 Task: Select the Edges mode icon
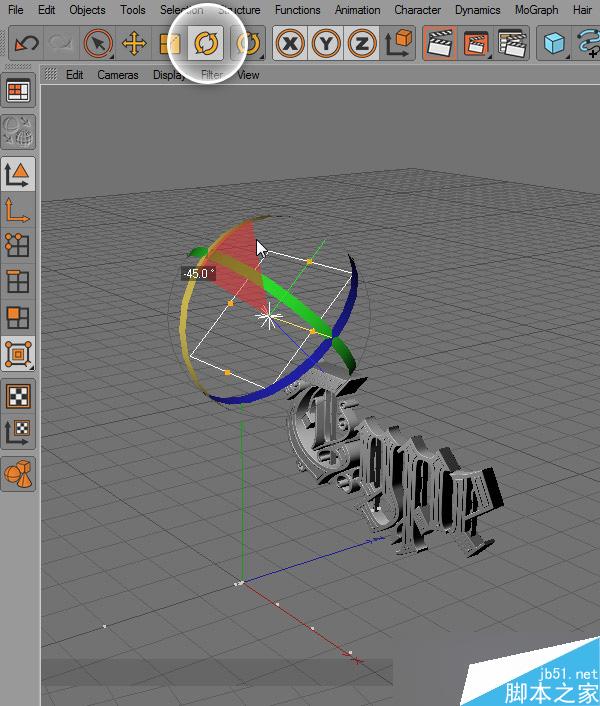pos(18,282)
